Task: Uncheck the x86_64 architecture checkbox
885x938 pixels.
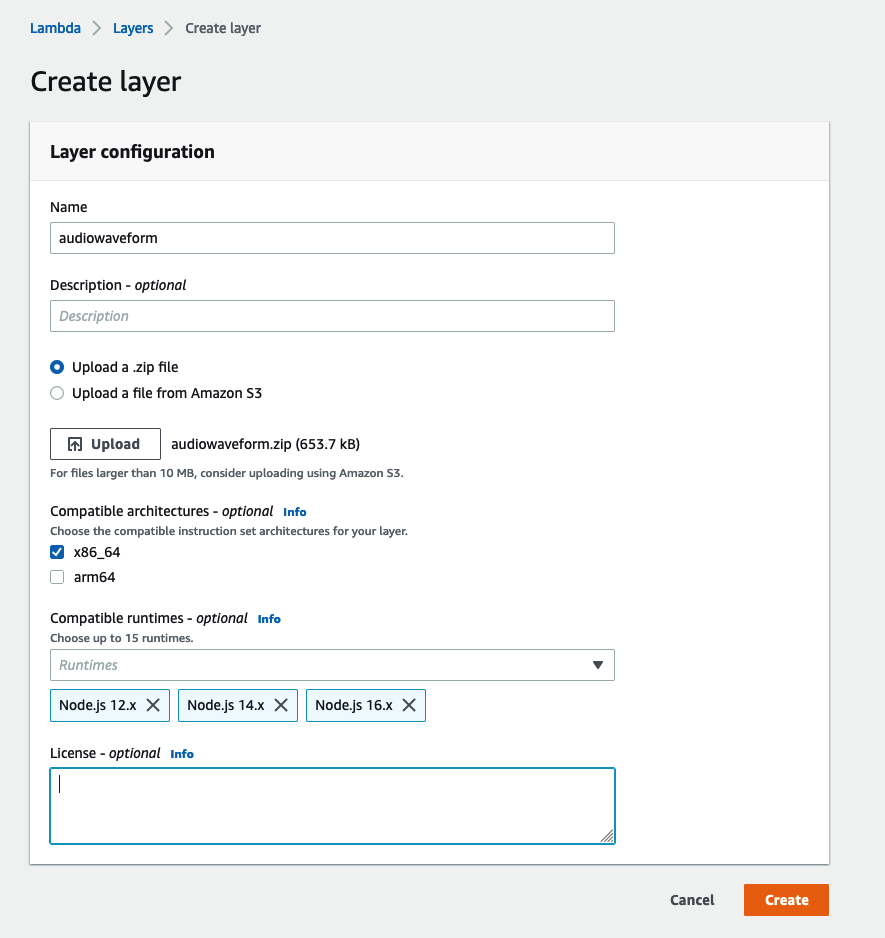Action: [57, 552]
